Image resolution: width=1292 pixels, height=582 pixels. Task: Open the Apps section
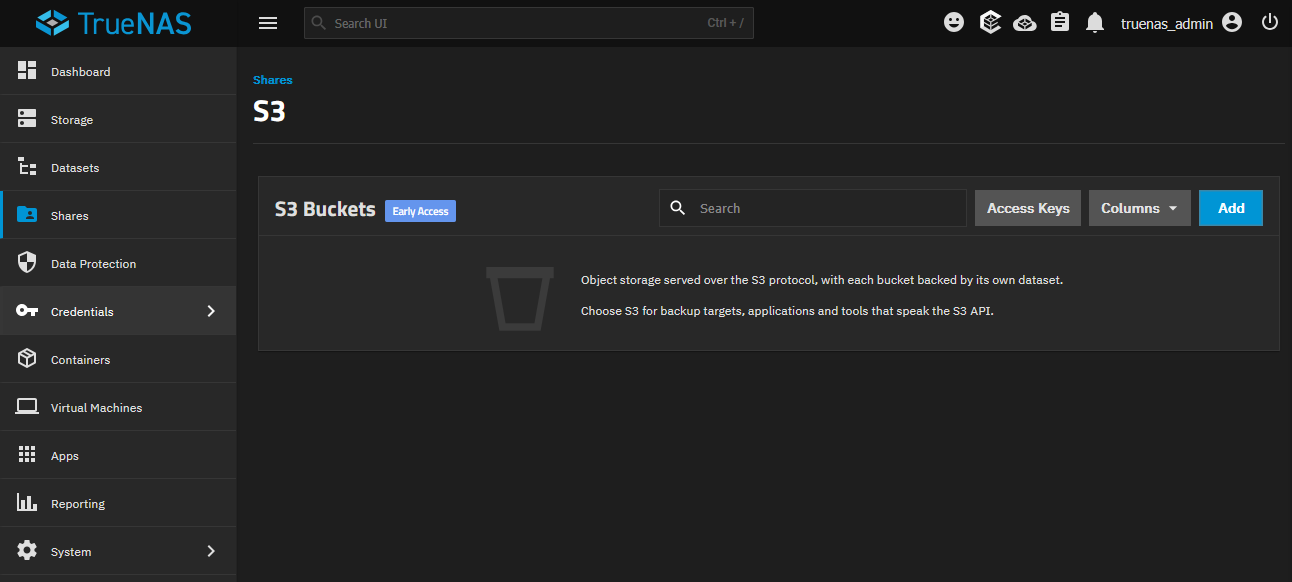tap(118, 455)
